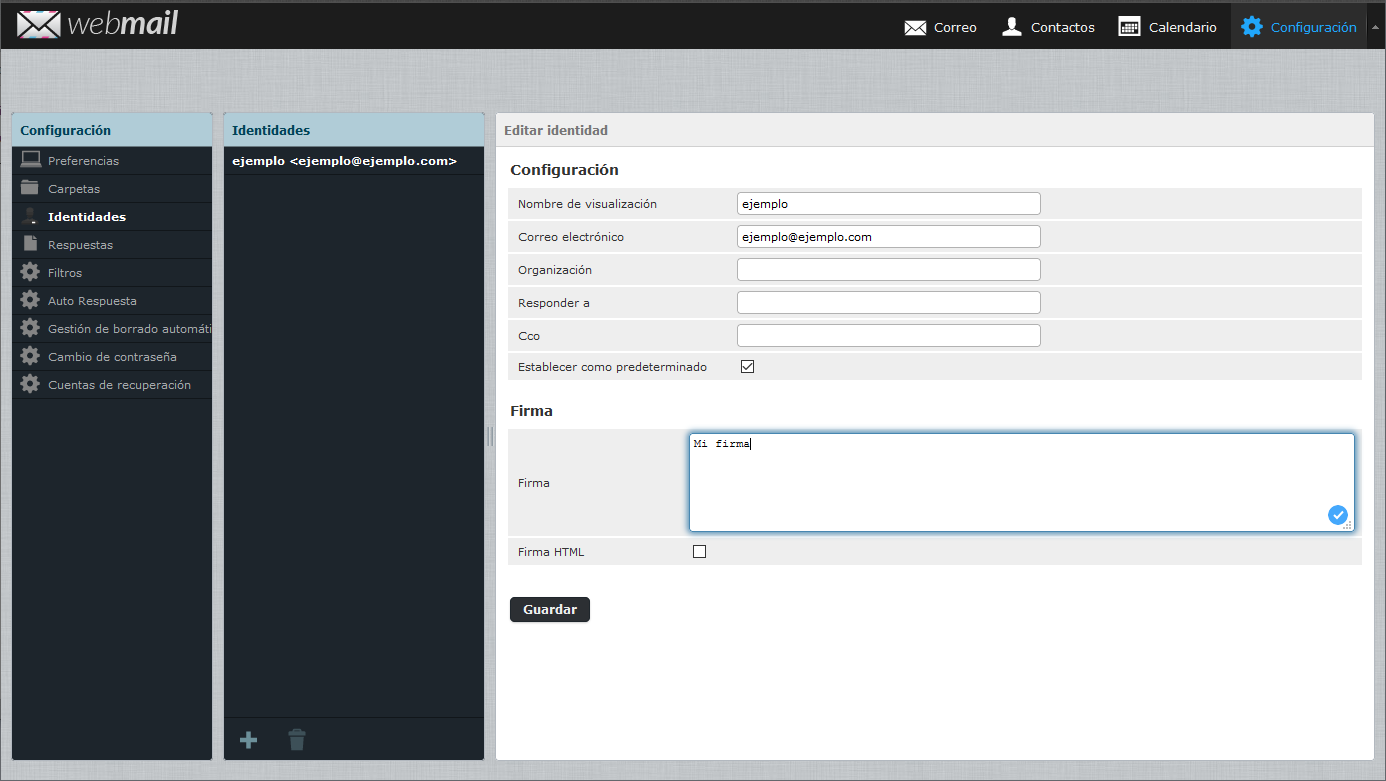Select the Identidades settings section

click(112, 217)
